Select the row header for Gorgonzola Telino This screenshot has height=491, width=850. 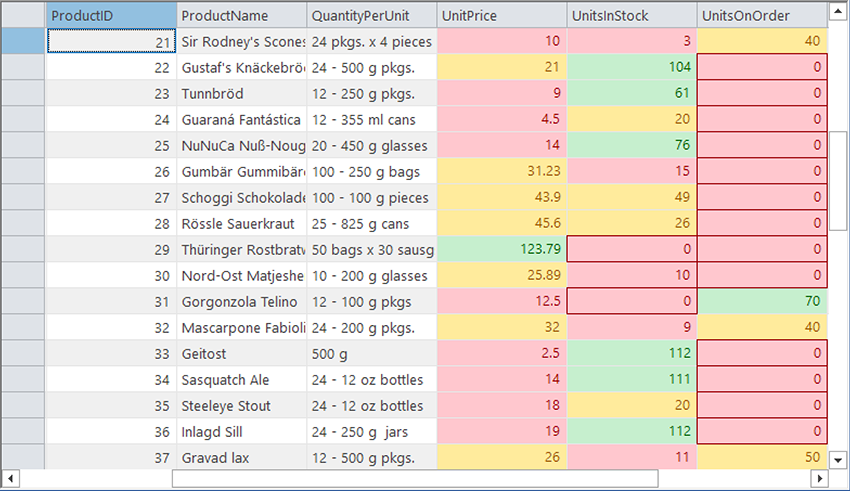coord(24,301)
